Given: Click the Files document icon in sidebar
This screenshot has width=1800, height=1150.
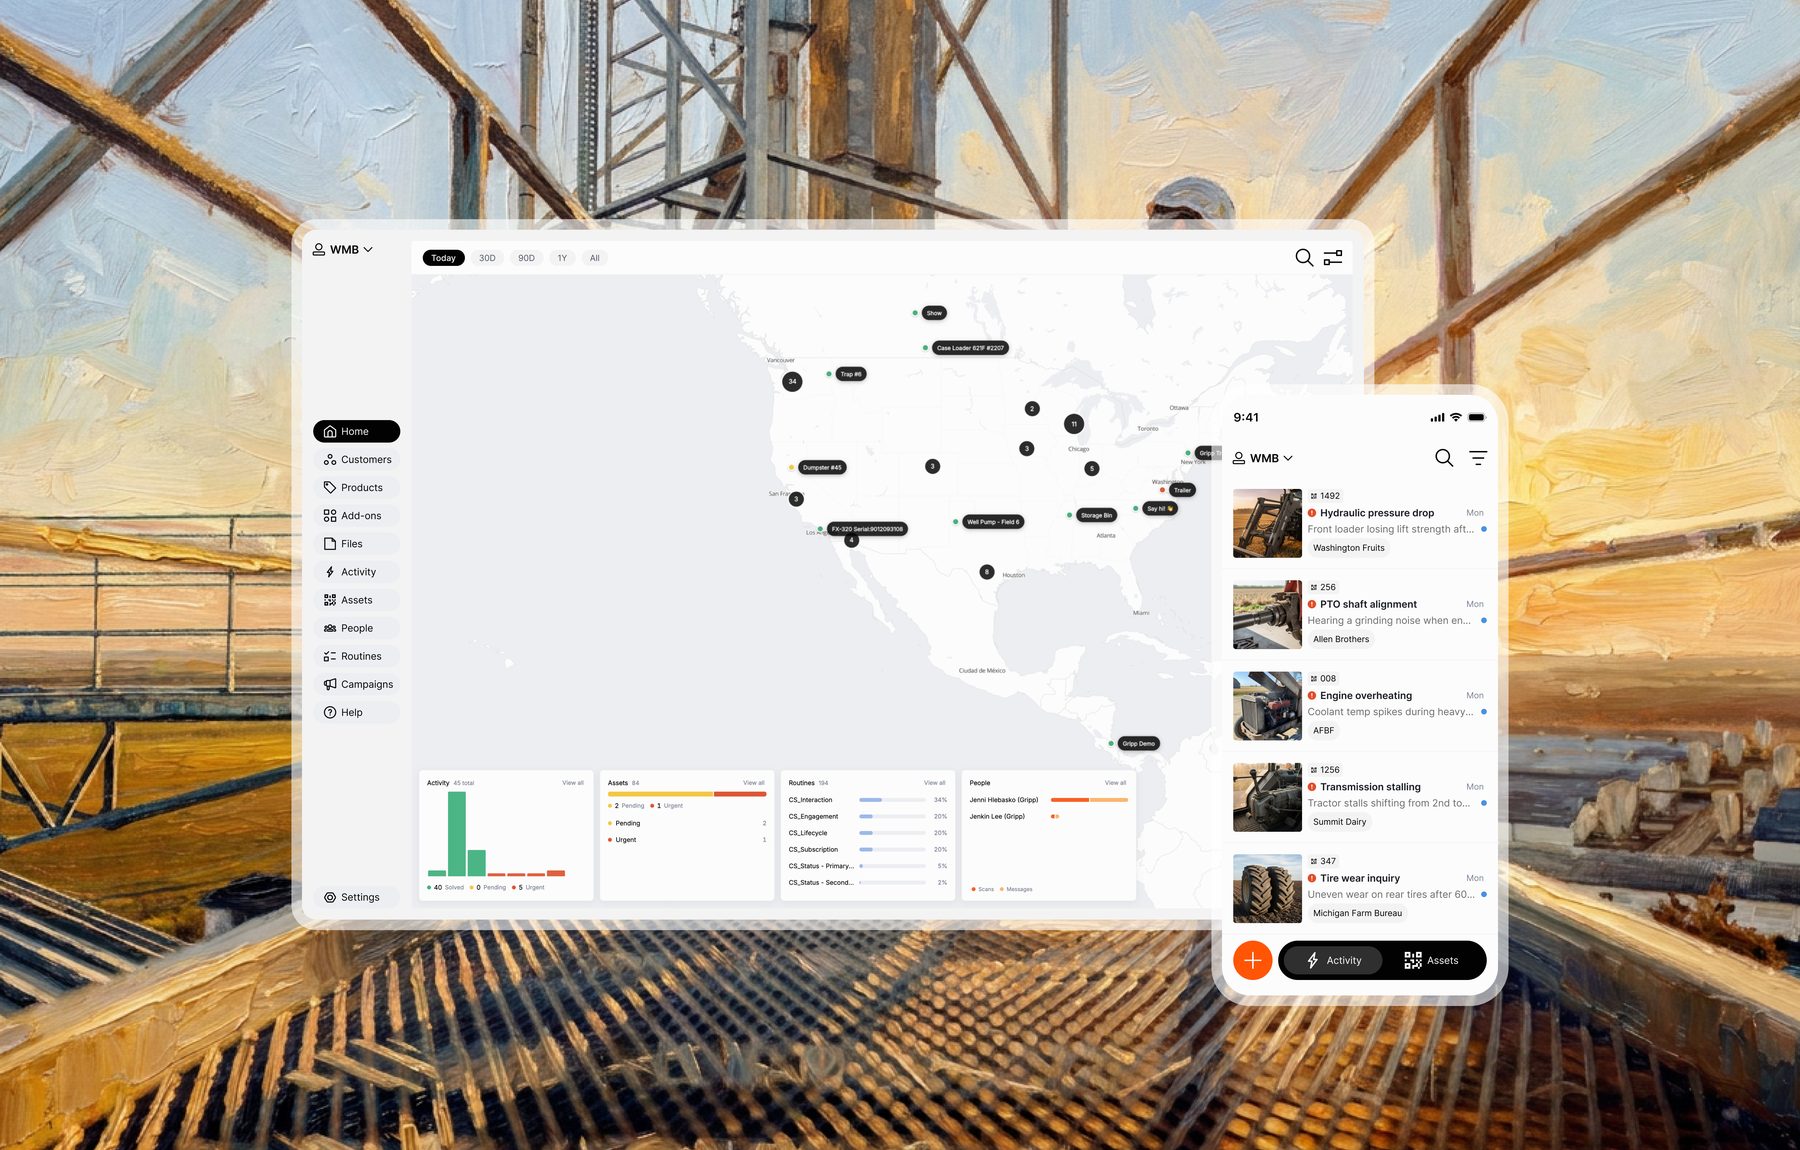Looking at the screenshot, I should pyautogui.click(x=330, y=544).
